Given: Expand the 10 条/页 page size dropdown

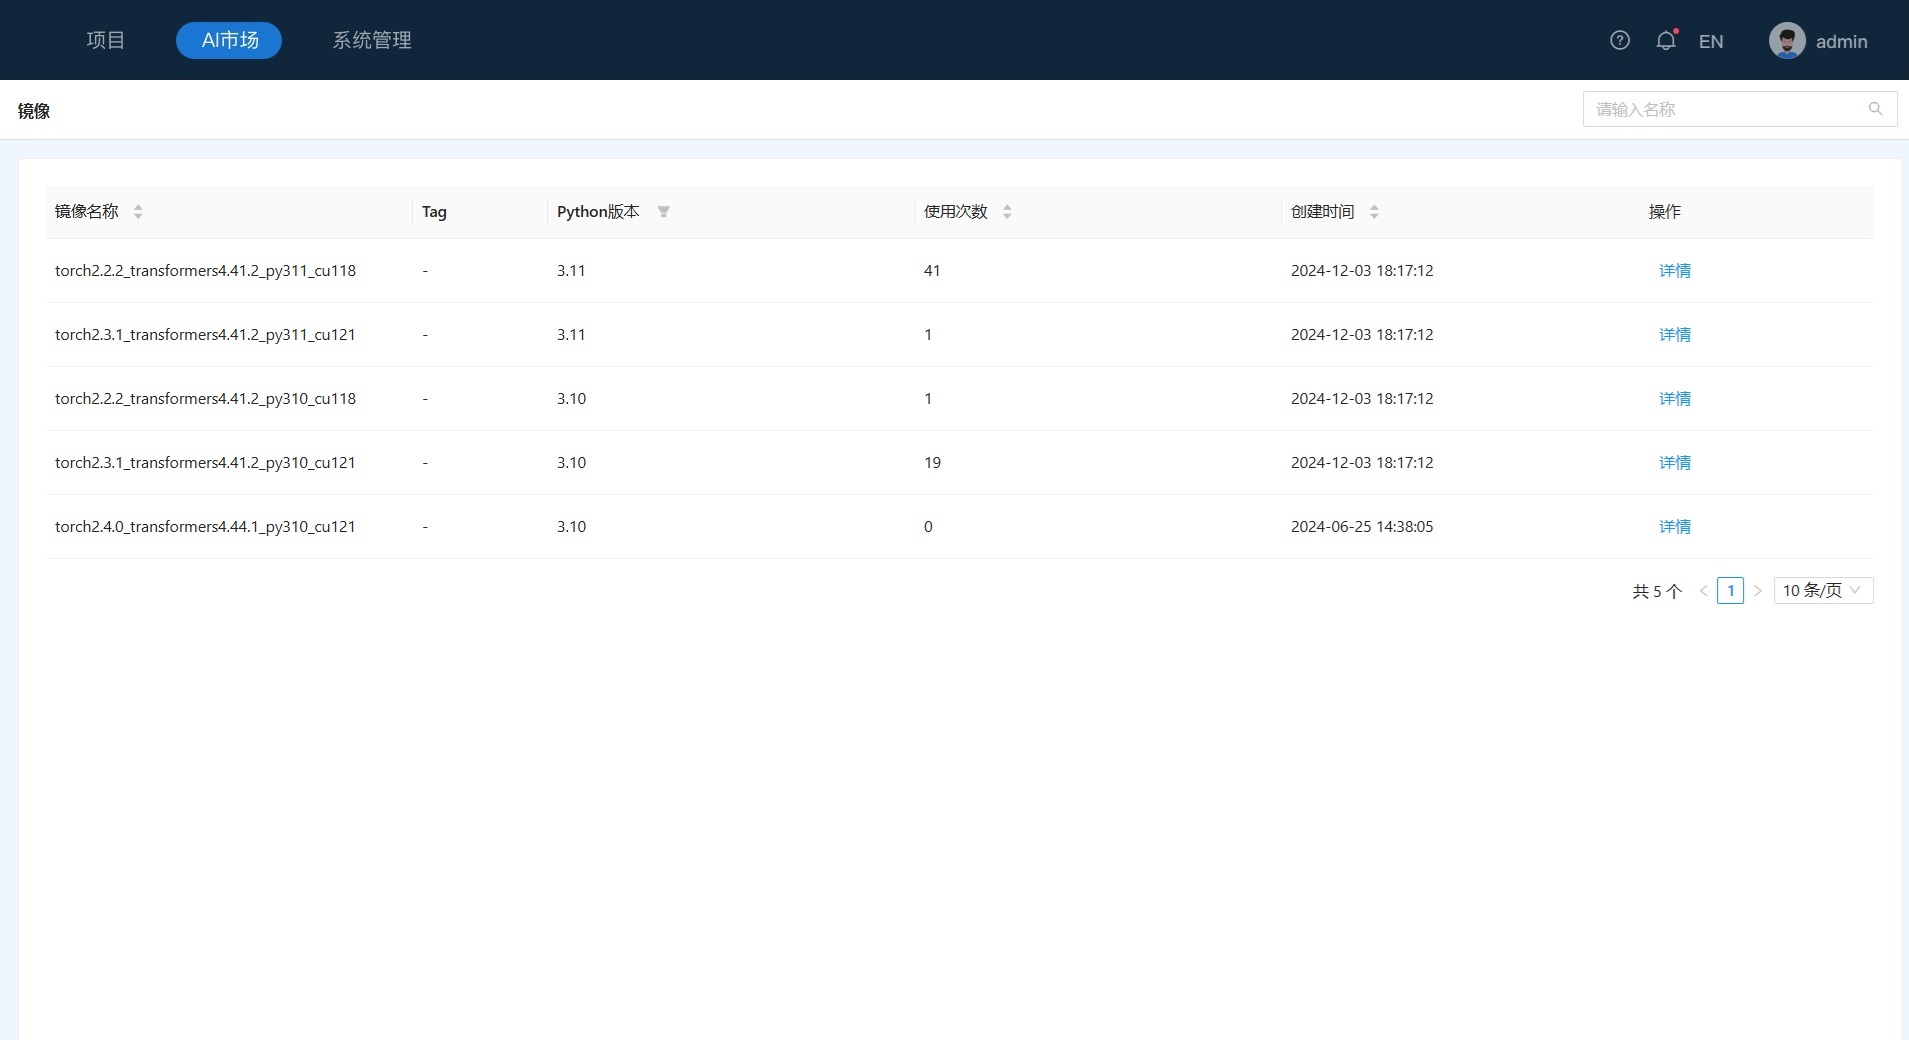Looking at the screenshot, I should coord(1822,591).
